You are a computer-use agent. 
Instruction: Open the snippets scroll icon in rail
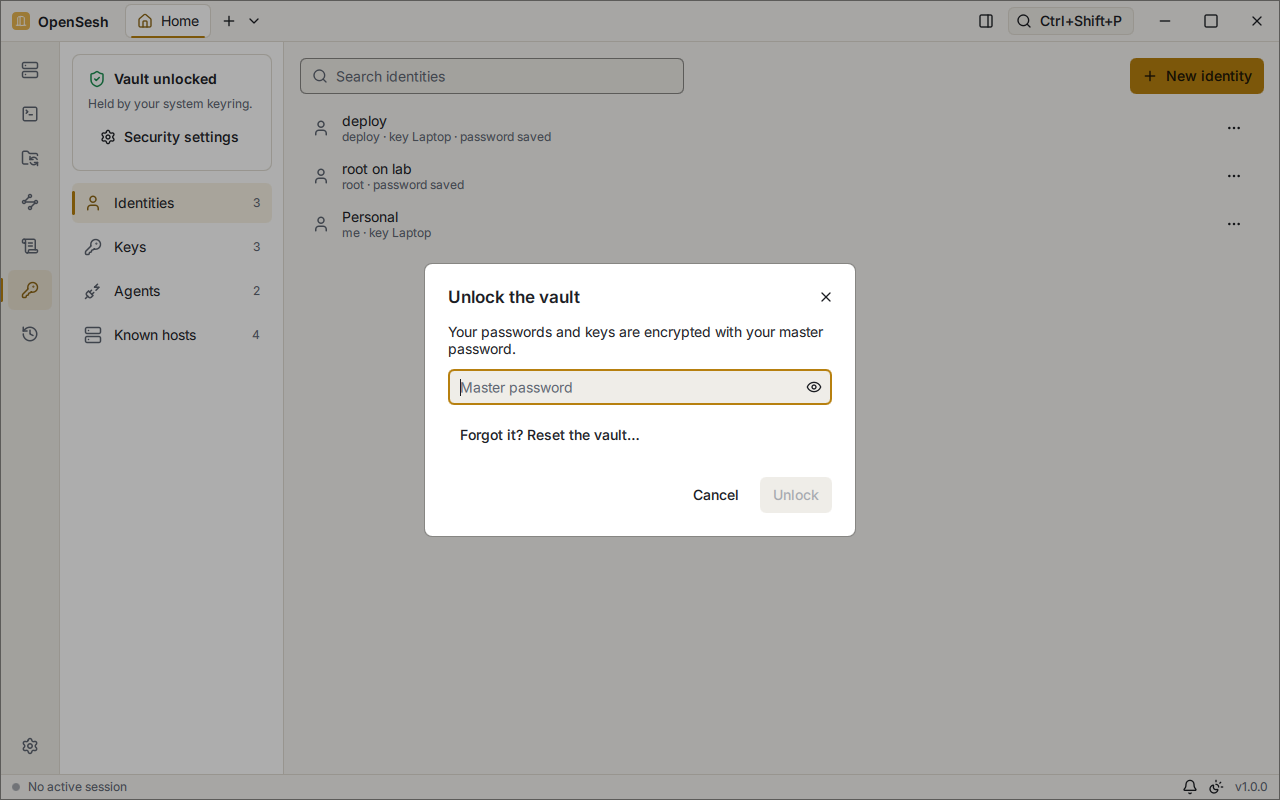click(x=30, y=246)
